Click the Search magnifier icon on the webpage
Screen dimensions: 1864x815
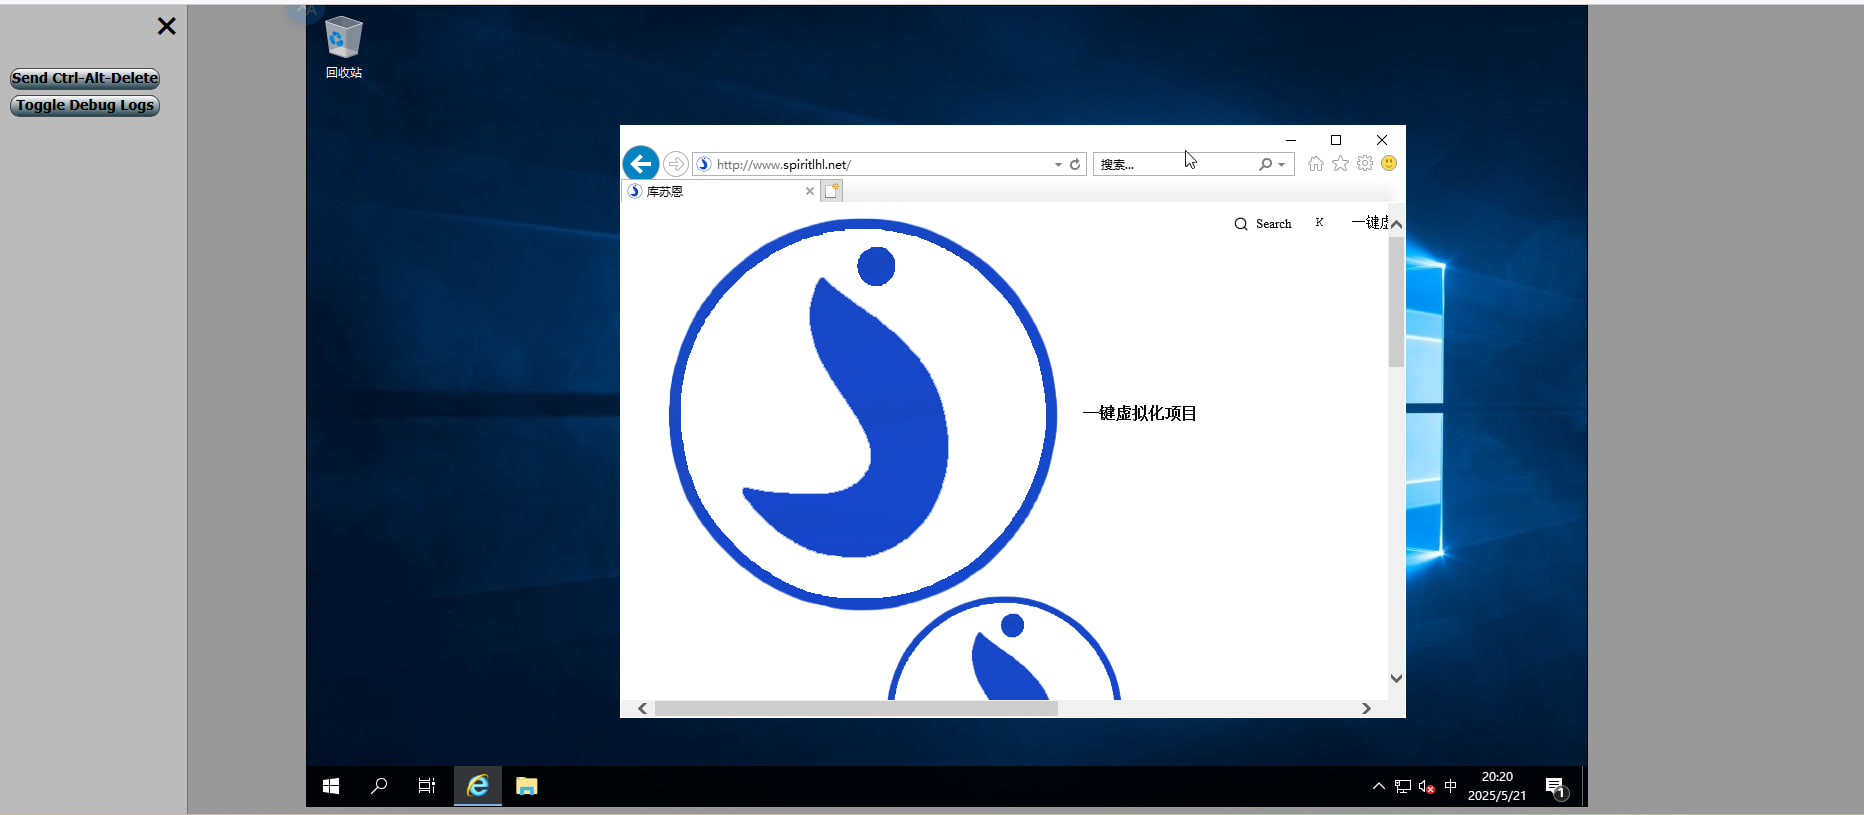(1241, 224)
